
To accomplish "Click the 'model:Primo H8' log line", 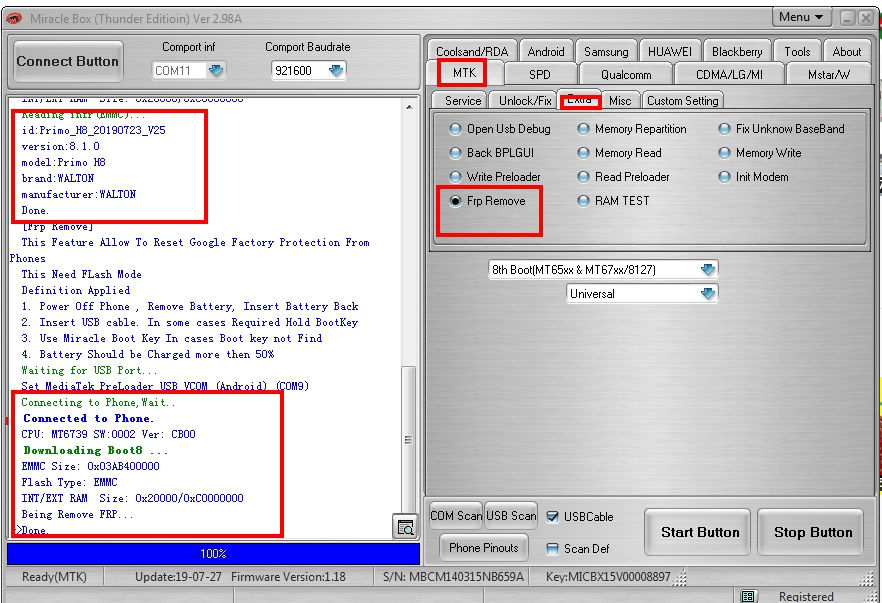I will tap(64, 163).
